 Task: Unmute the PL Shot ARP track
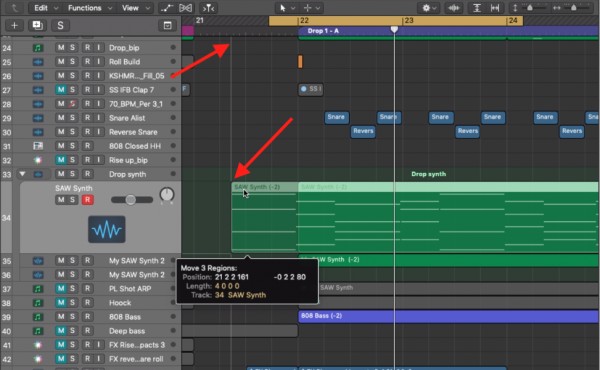tap(61, 289)
